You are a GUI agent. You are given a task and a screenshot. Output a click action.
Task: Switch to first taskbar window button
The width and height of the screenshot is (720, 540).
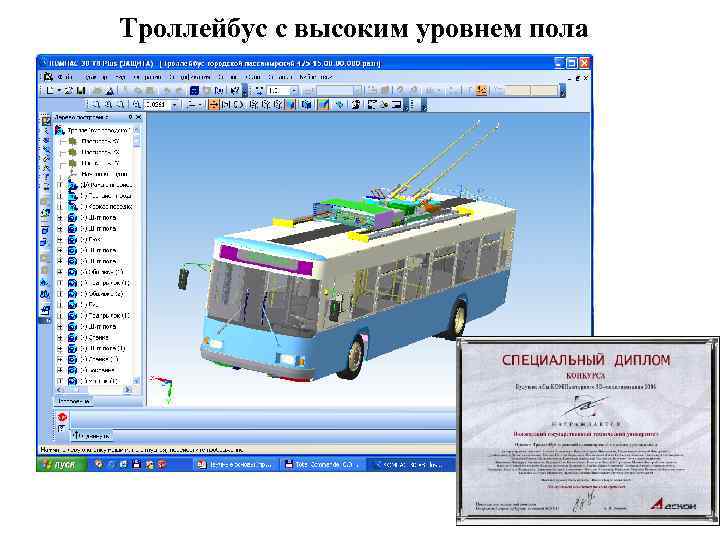234,465
